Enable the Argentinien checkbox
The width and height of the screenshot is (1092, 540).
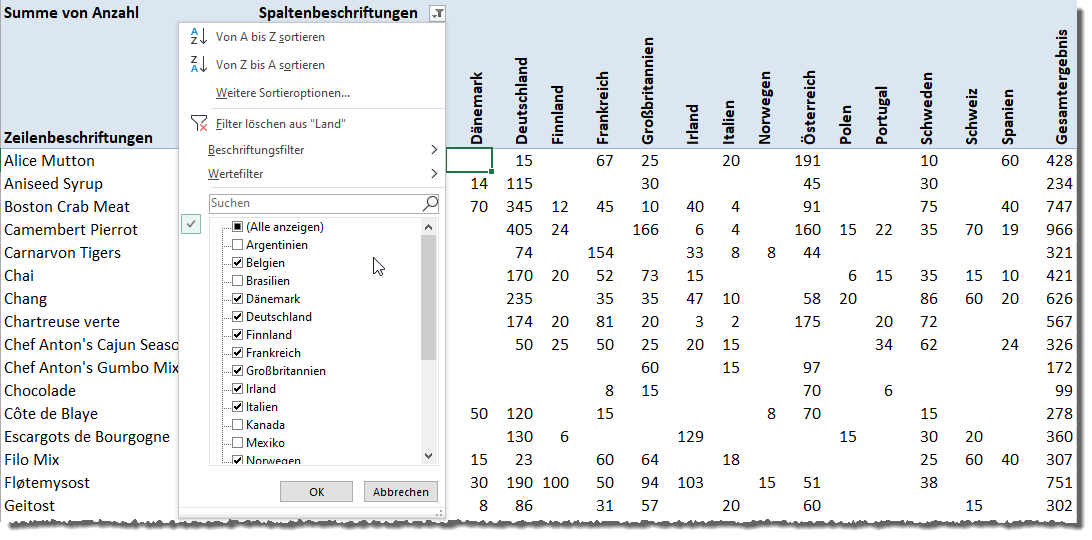coord(237,245)
